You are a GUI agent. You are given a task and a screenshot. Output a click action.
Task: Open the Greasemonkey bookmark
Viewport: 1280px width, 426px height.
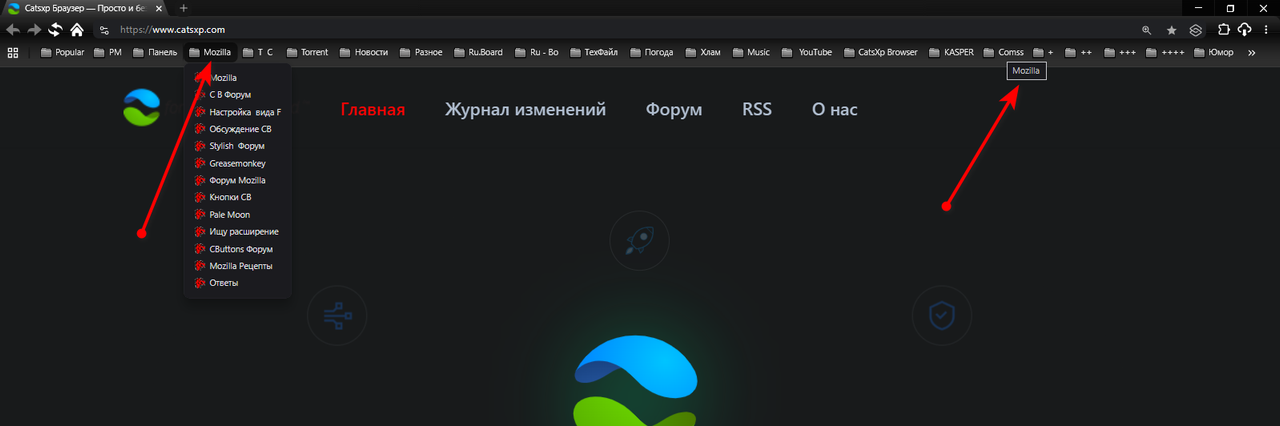point(238,163)
